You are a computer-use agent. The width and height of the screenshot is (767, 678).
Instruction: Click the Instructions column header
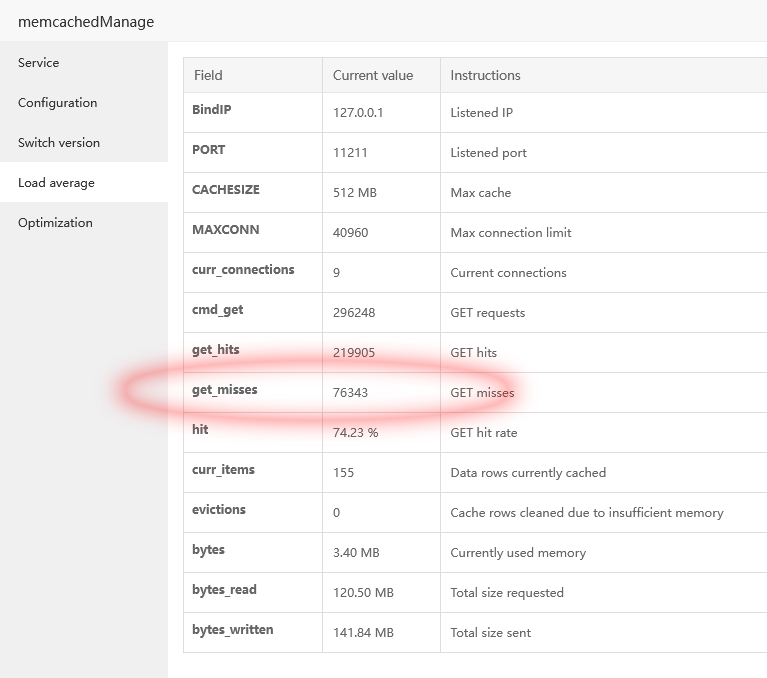coord(485,75)
